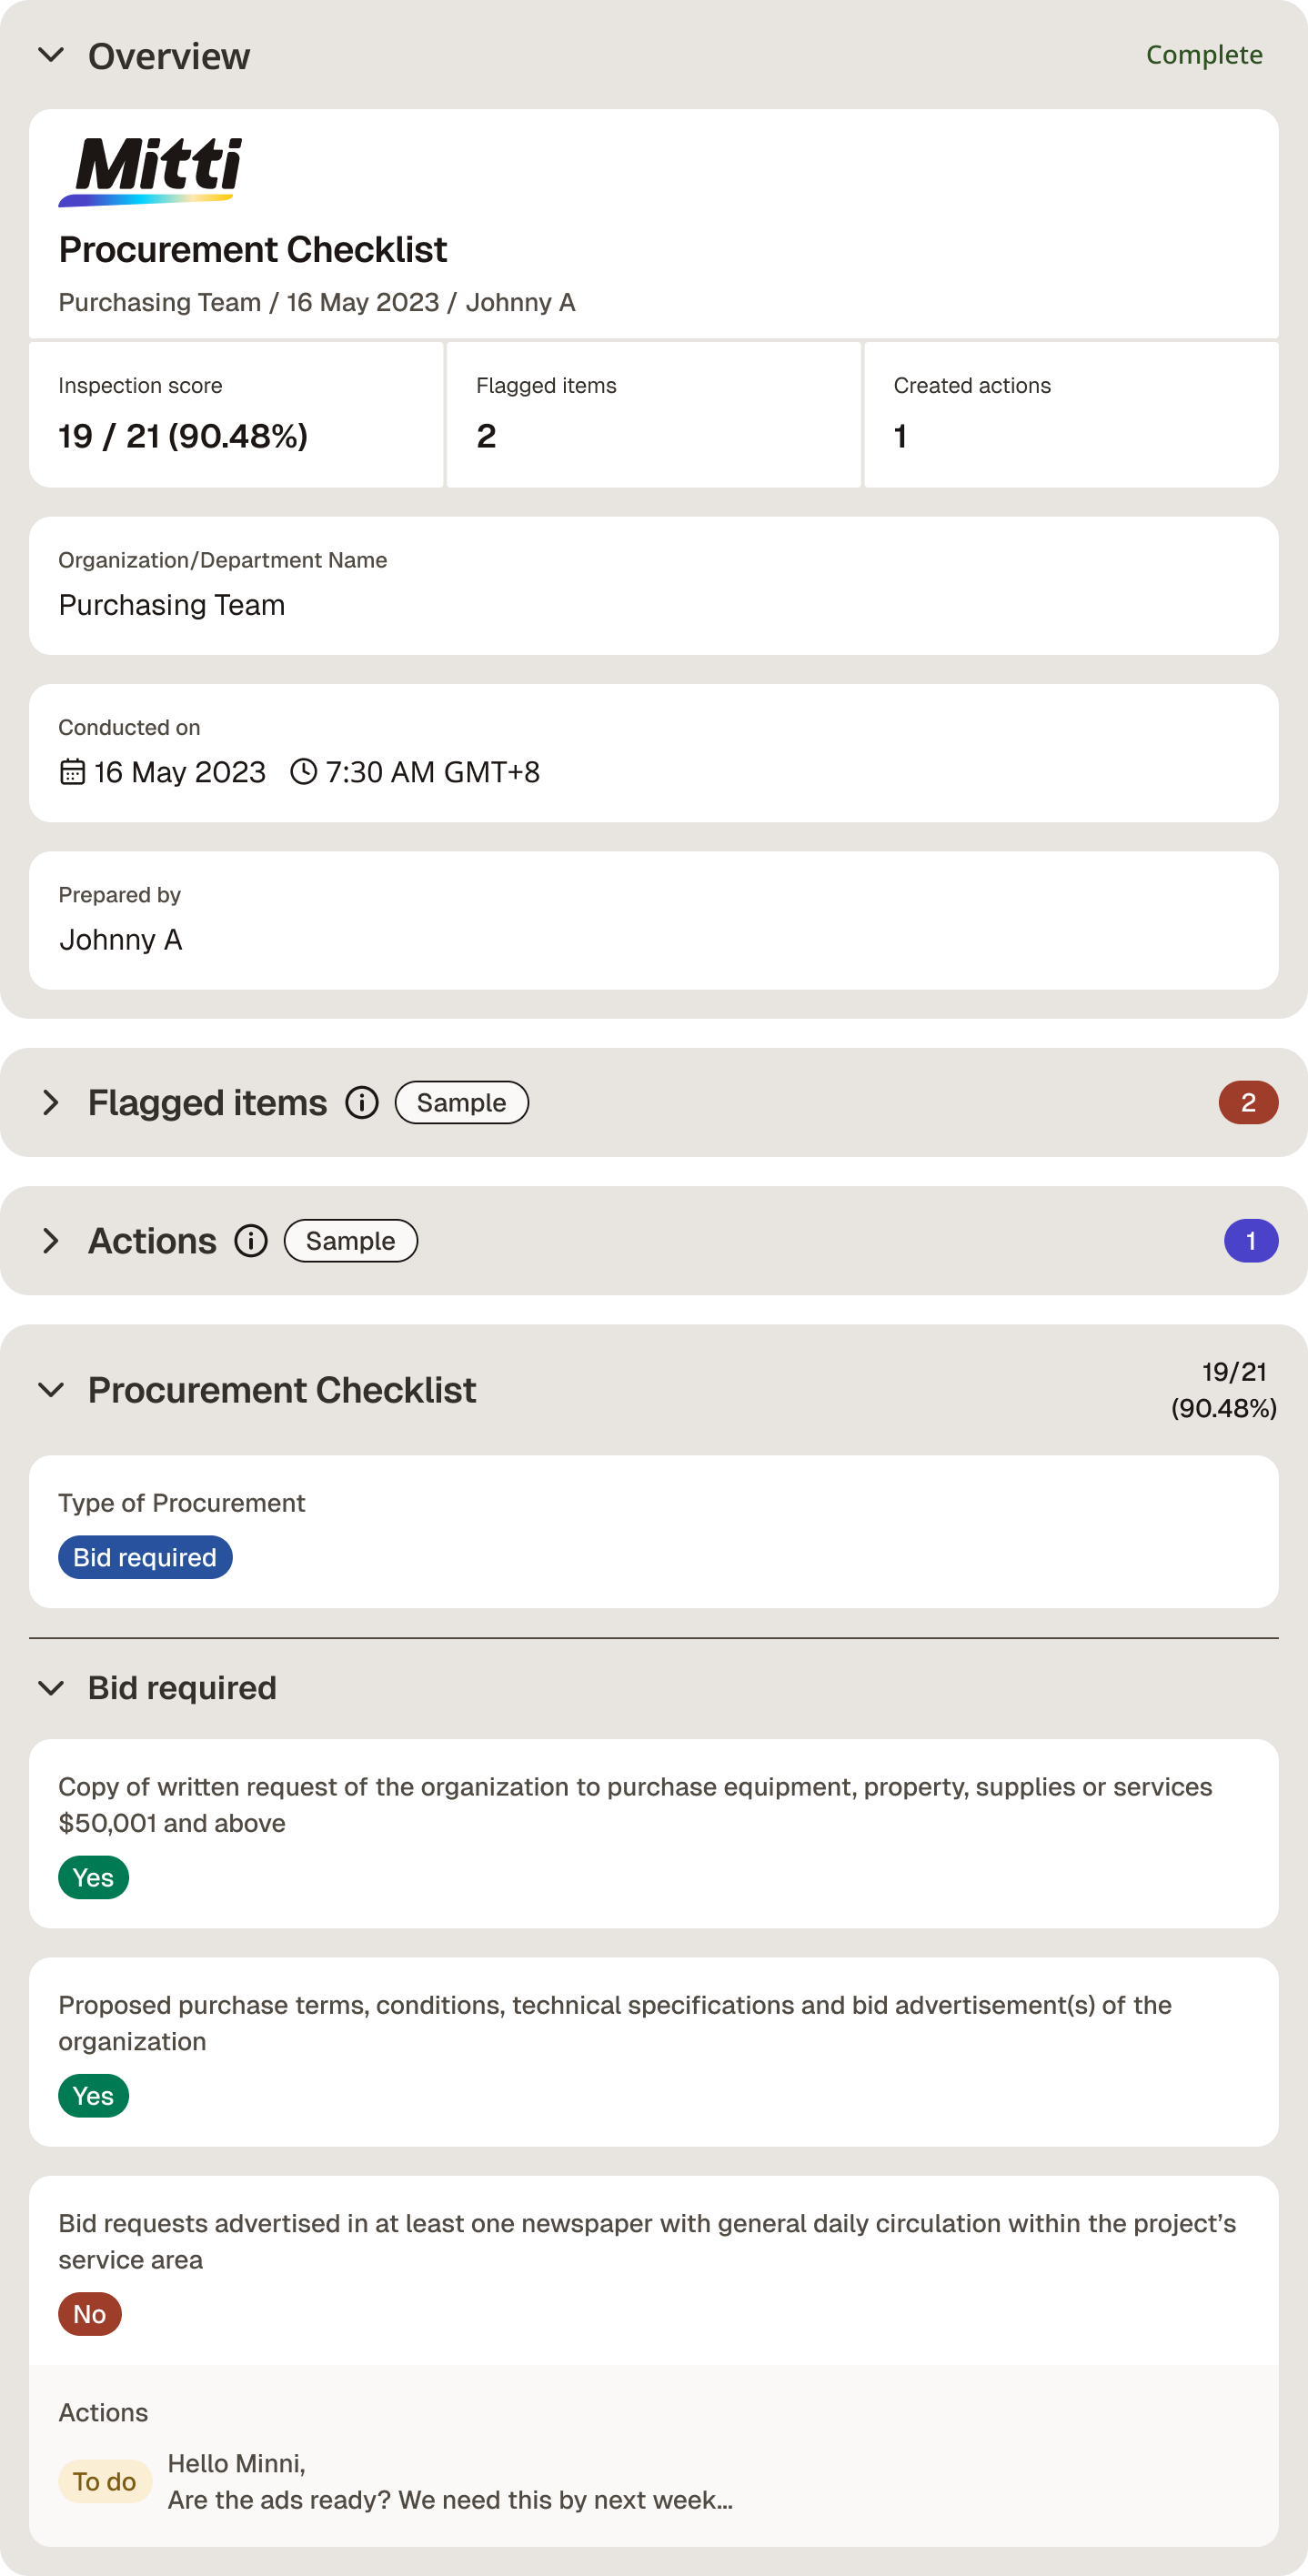
Task: Expand the Actions section chevron
Action: 51,1240
